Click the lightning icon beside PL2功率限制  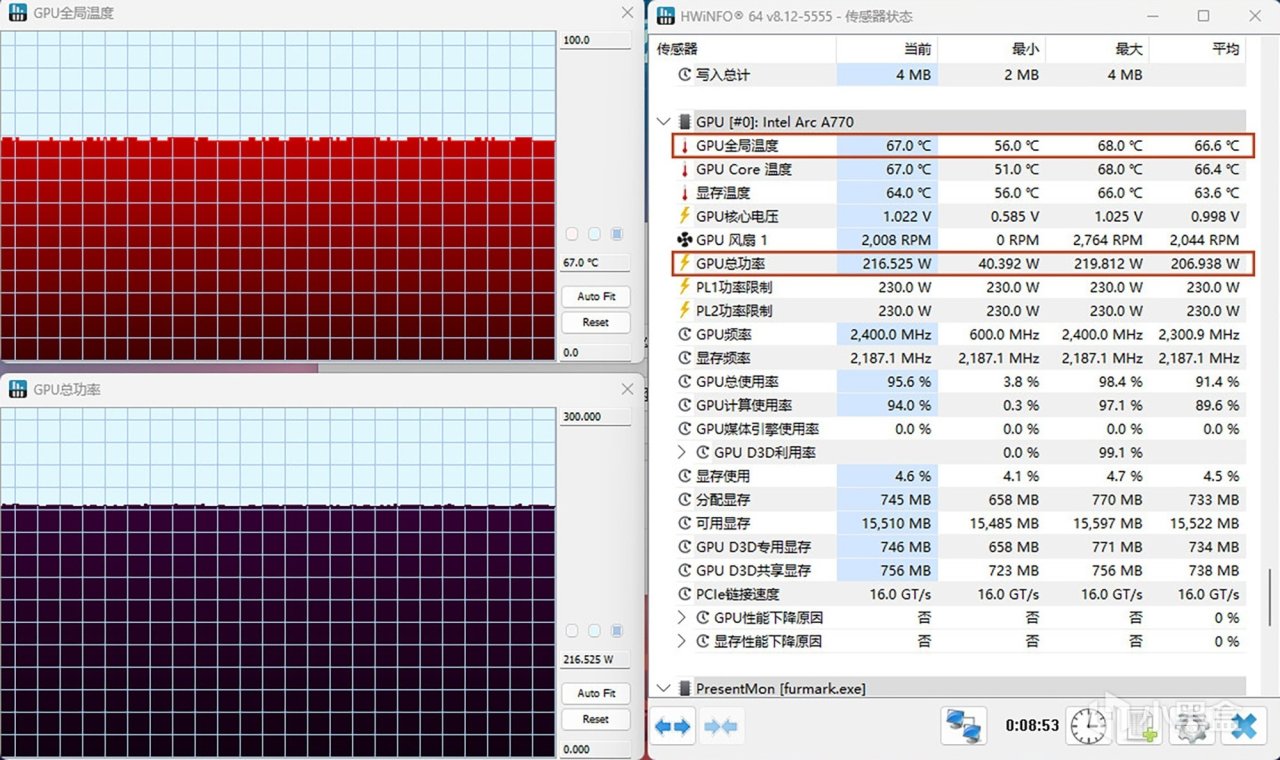(685, 311)
